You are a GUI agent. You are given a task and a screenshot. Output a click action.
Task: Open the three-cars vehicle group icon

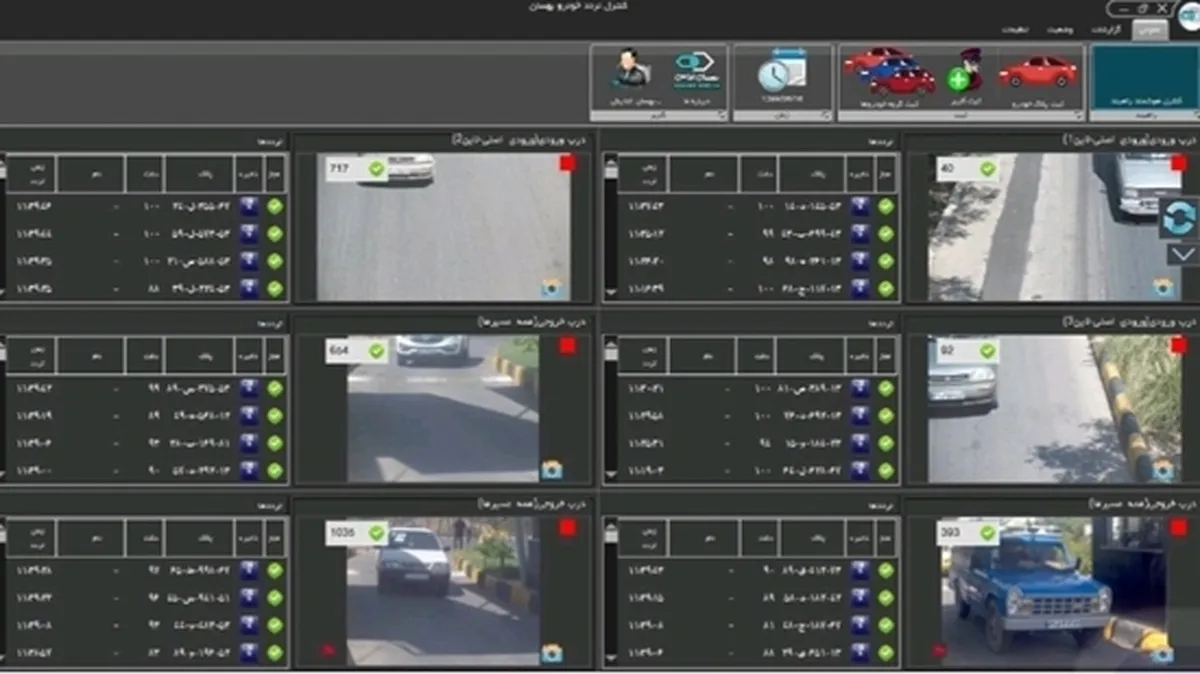tap(888, 71)
